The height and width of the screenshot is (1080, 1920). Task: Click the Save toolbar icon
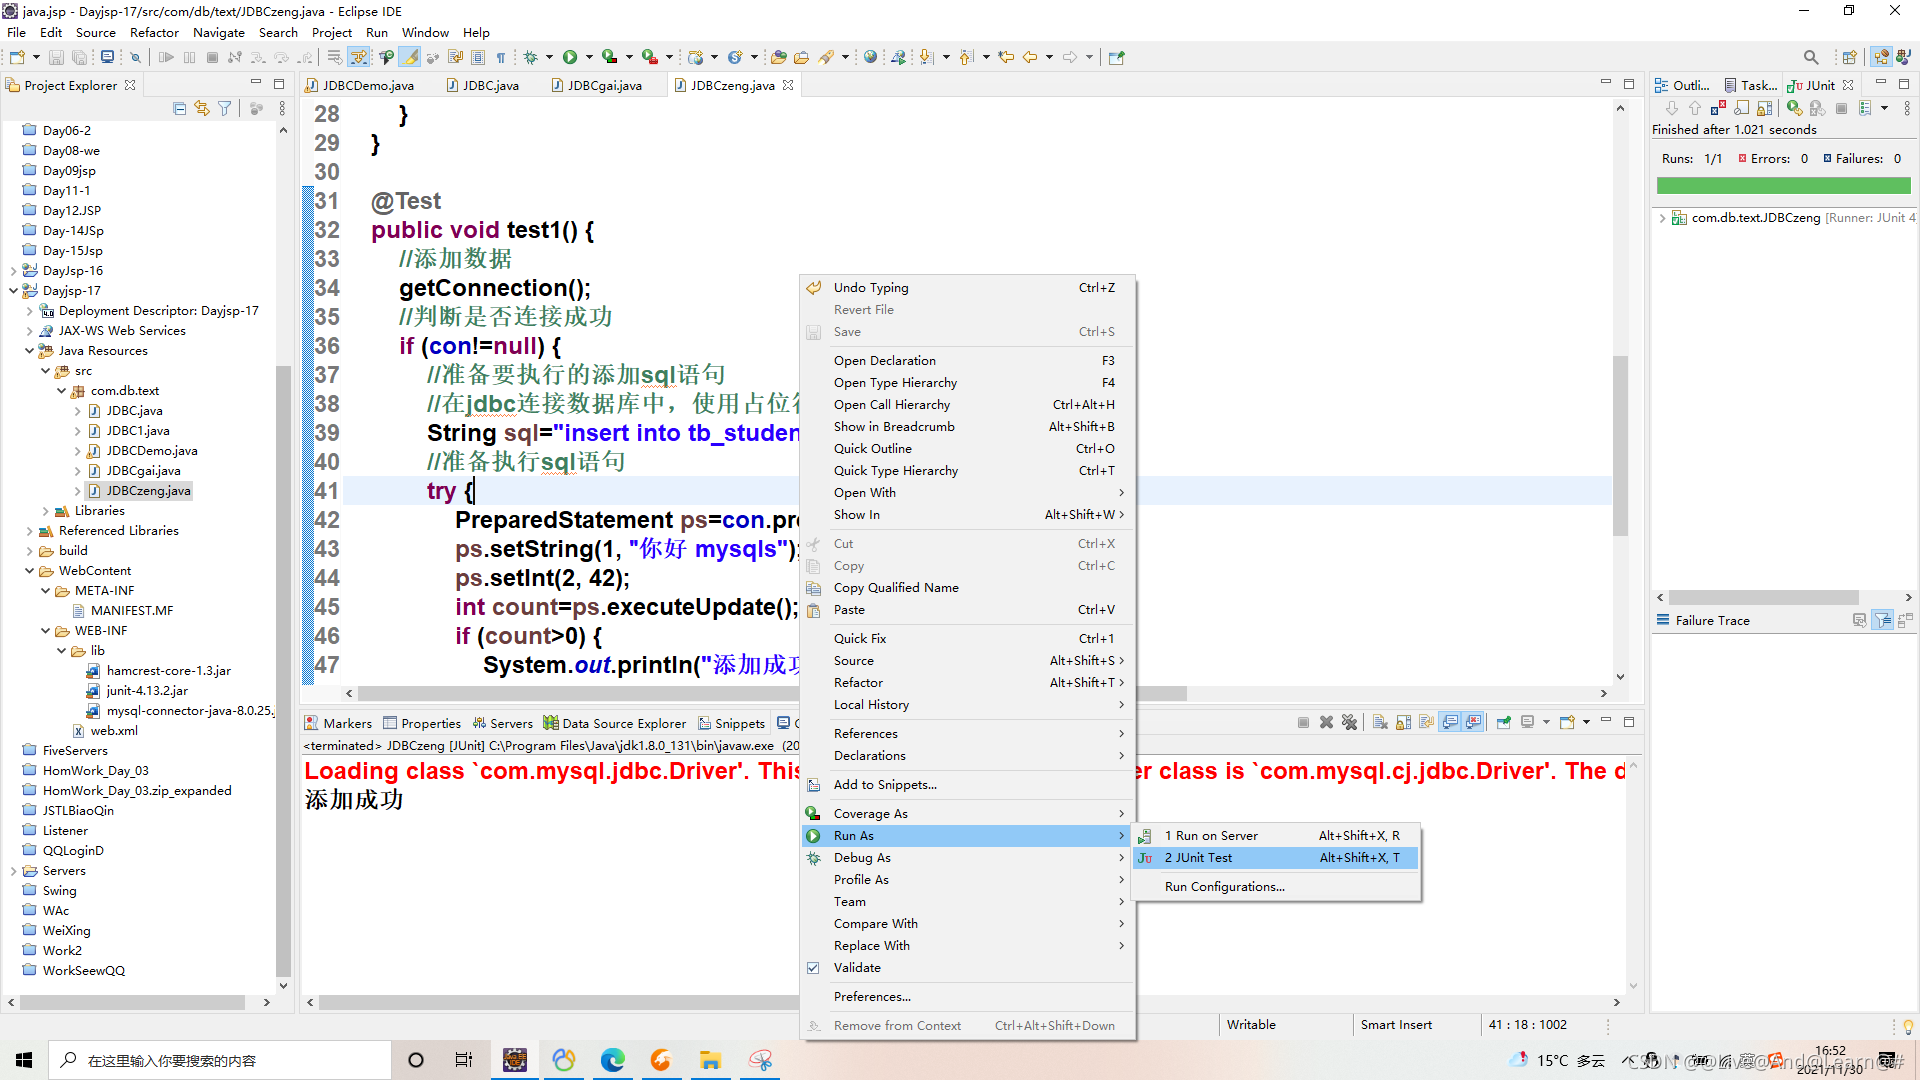click(x=57, y=57)
